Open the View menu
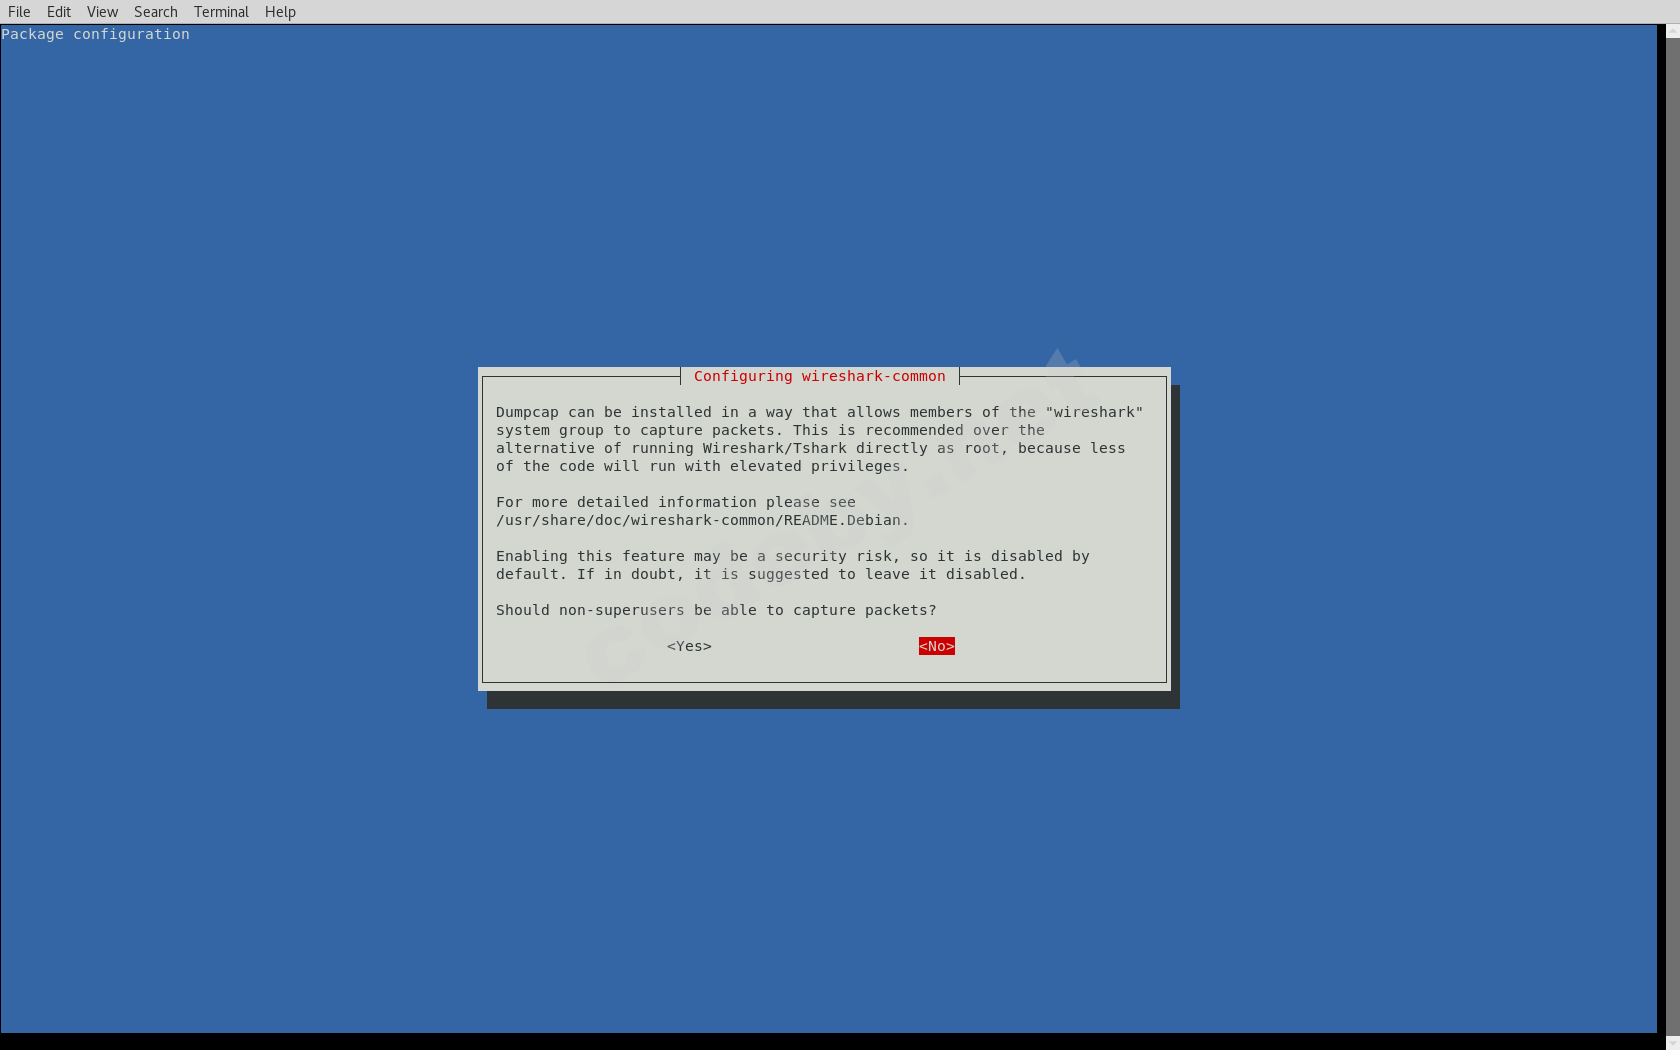The width and height of the screenshot is (1680, 1050). [x=101, y=11]
